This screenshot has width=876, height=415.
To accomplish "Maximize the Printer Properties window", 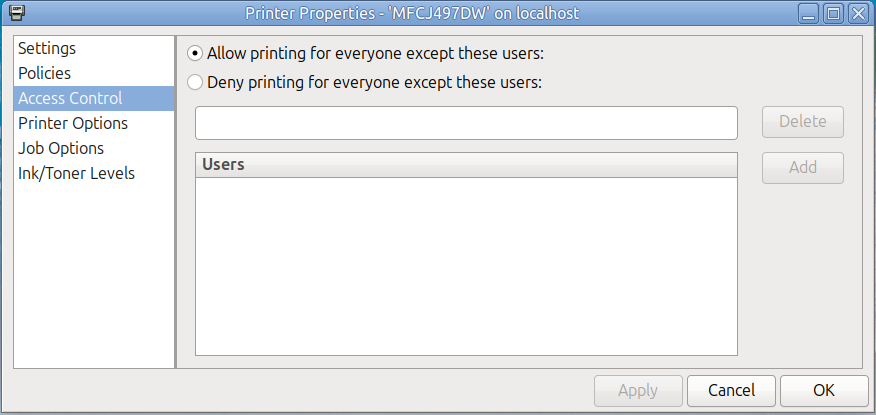I will click(x=833, y=14).
